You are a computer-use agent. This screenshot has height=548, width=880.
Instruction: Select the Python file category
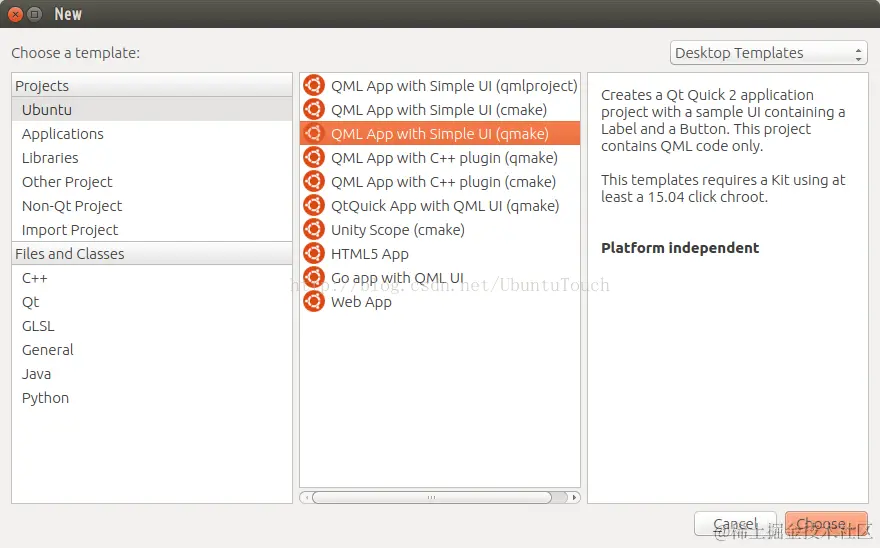click(152, 398)
